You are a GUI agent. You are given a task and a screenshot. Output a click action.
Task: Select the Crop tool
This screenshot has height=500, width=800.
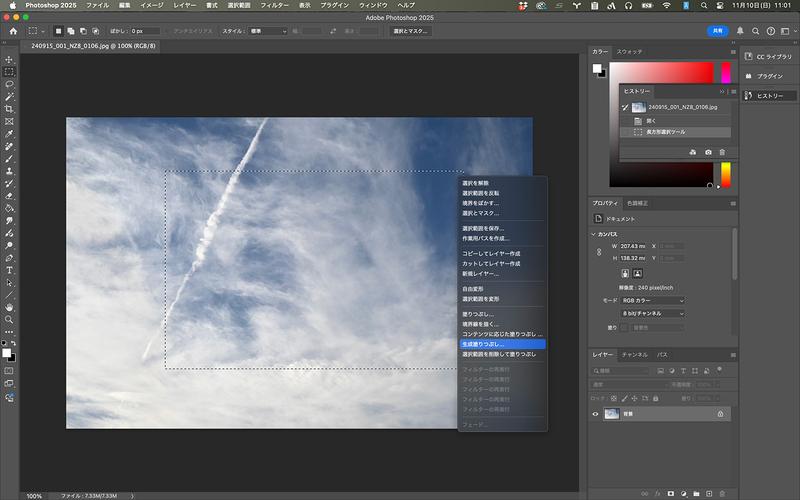(9, 109)
